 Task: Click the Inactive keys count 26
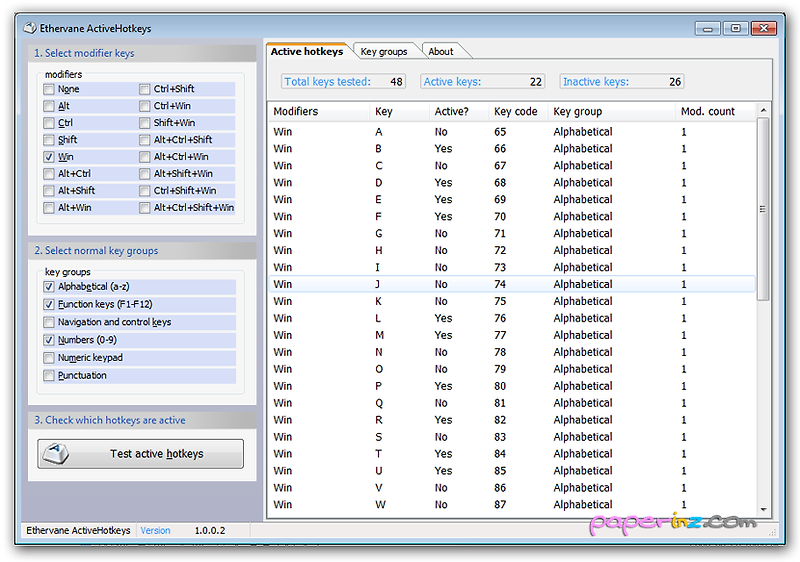[674, 82]
